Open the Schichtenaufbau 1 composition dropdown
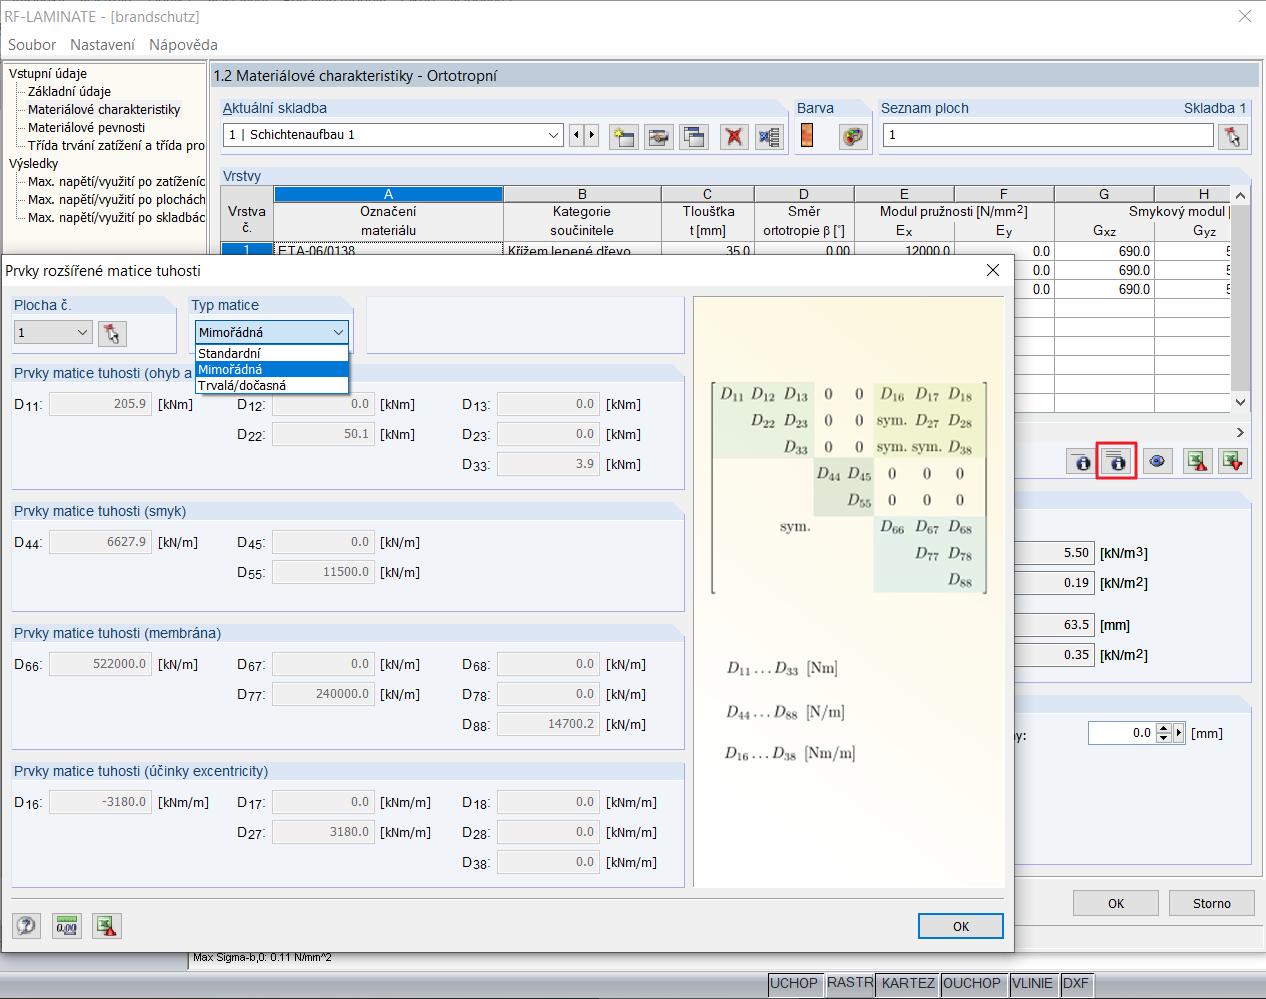Screen dimensions: 1266x999 pos(554,135)
